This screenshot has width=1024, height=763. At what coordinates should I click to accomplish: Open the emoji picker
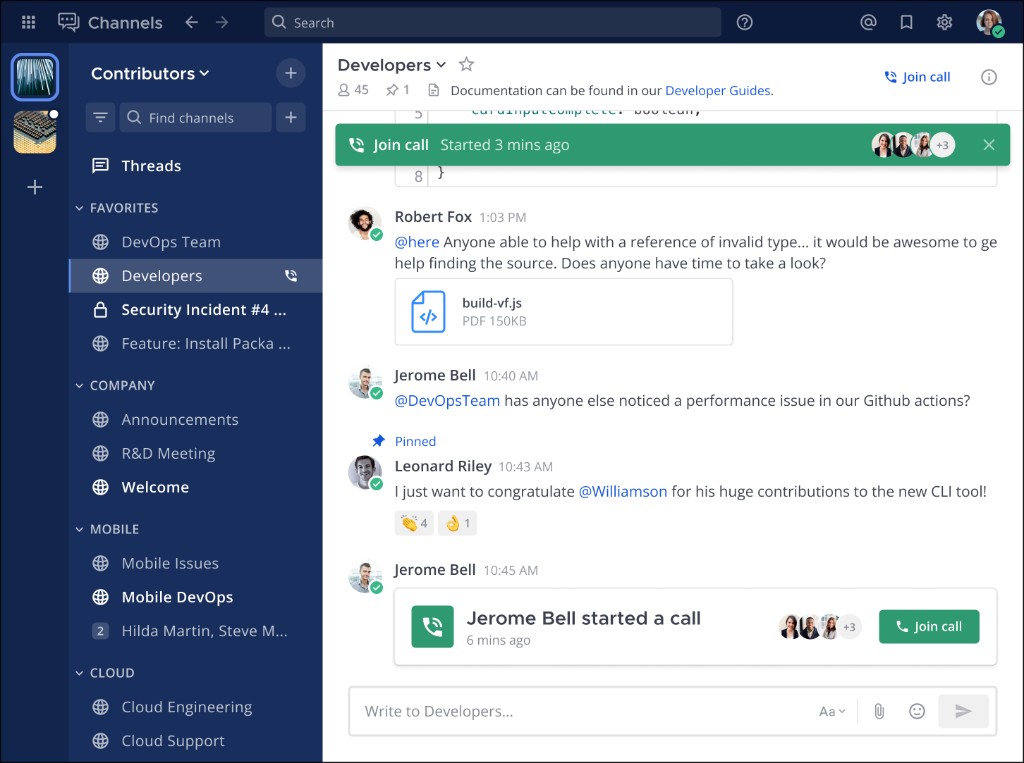pos(917,711)
